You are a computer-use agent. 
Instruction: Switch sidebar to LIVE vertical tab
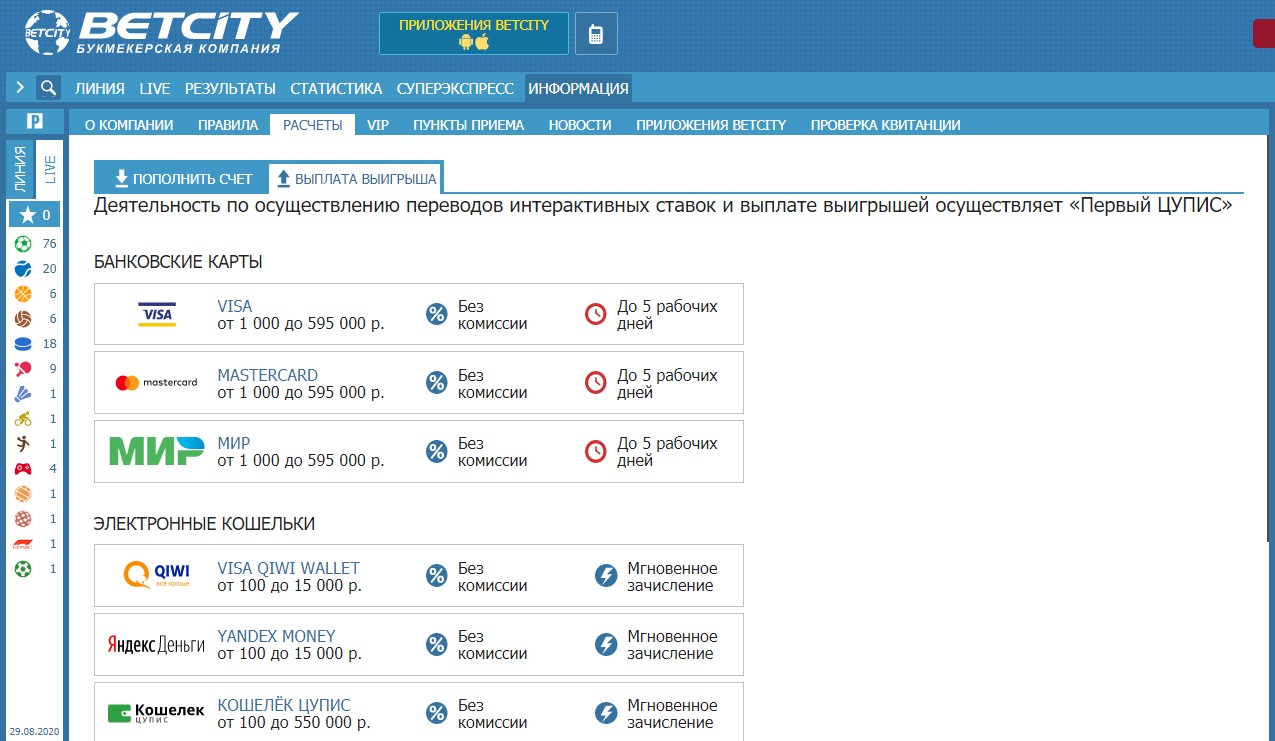[48, 169]
